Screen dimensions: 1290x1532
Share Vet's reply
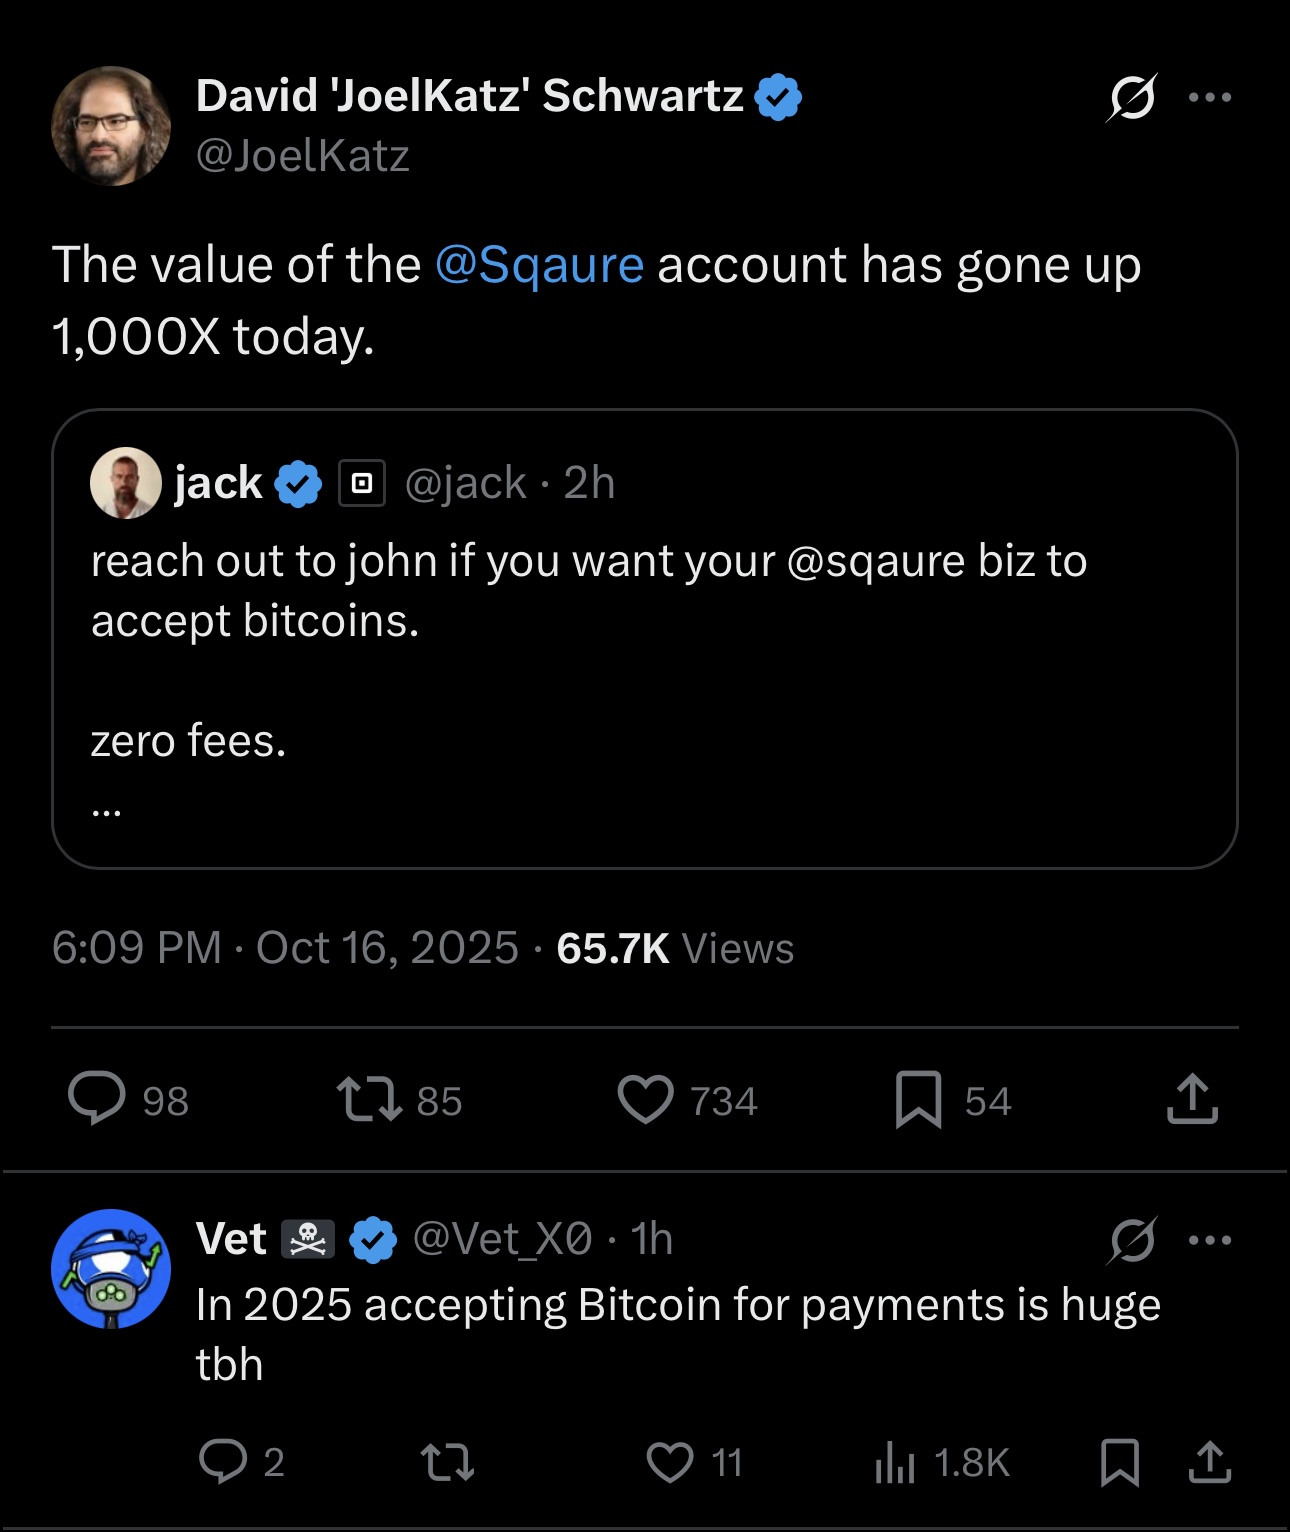click(x=1210, y=1462)
